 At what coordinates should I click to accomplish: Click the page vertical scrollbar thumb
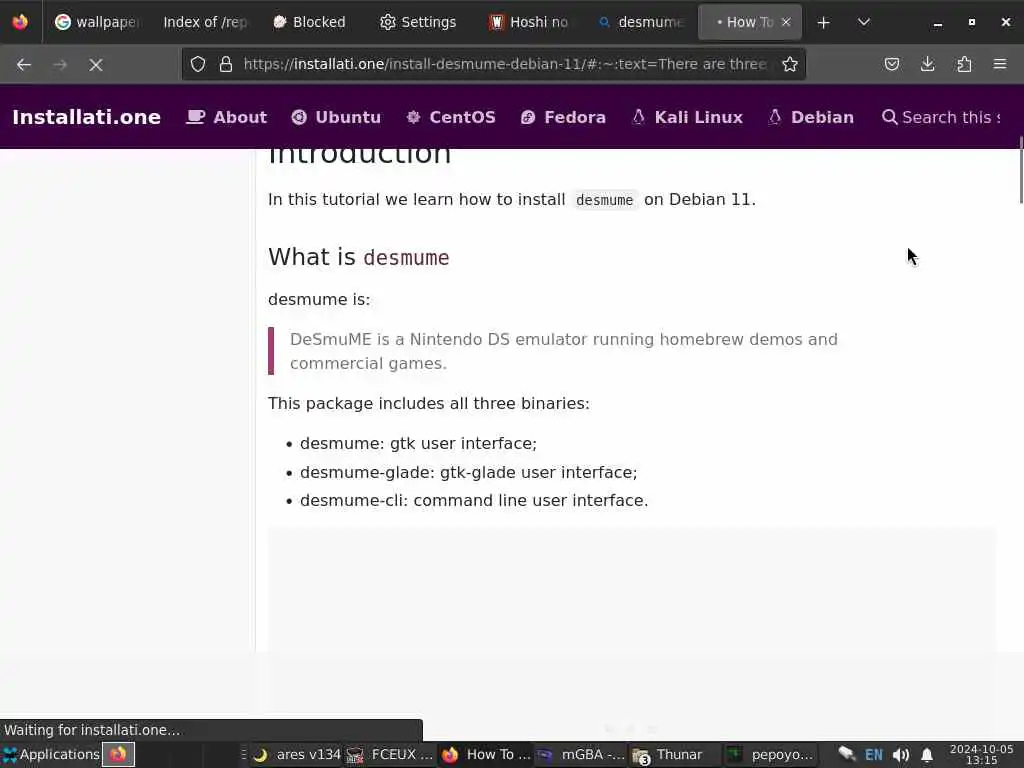pyautogui.click(x=1020, y=170)
